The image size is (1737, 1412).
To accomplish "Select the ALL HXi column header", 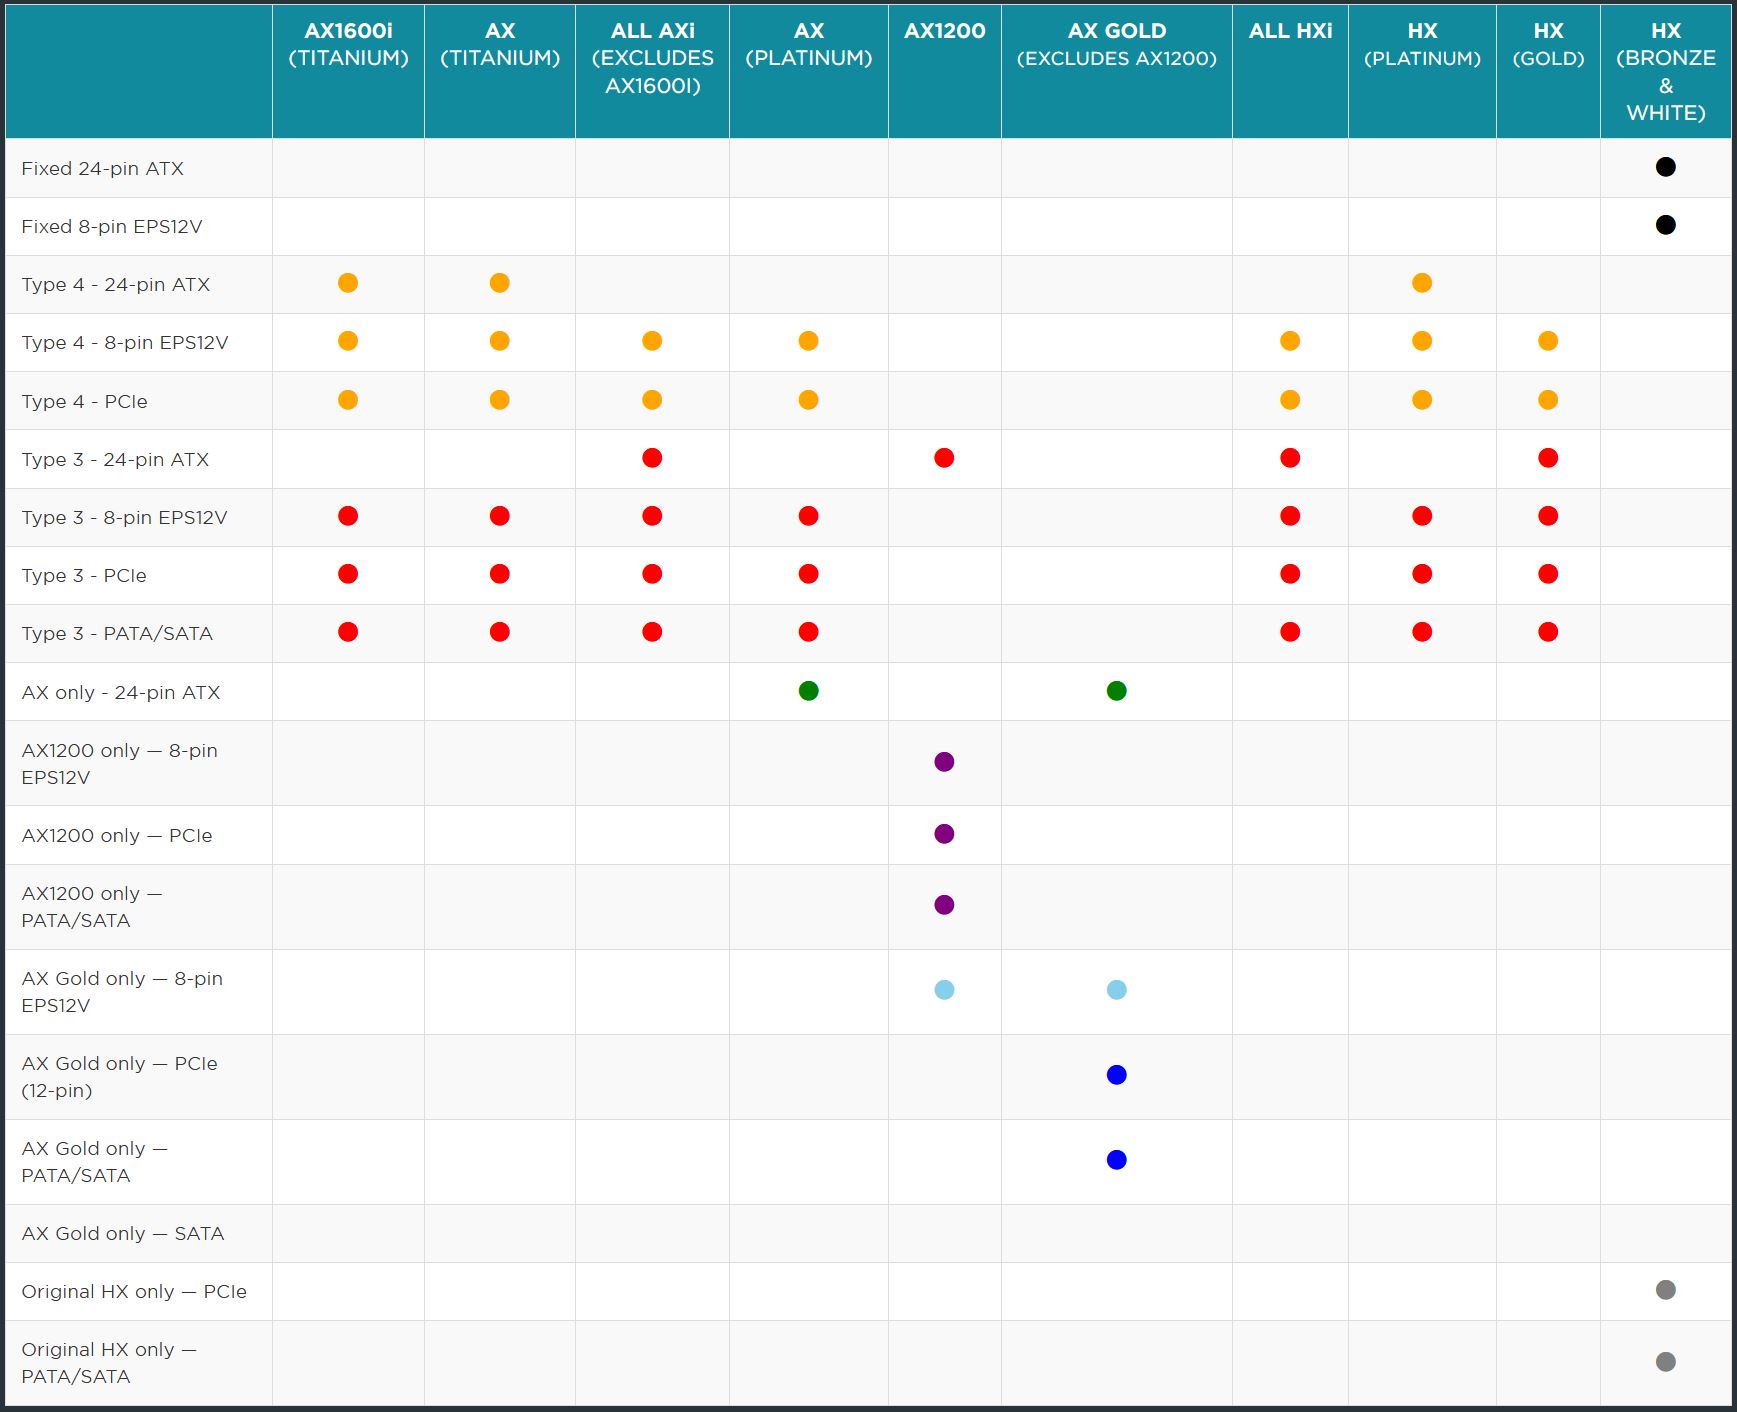I will [x=1290, y=71].
